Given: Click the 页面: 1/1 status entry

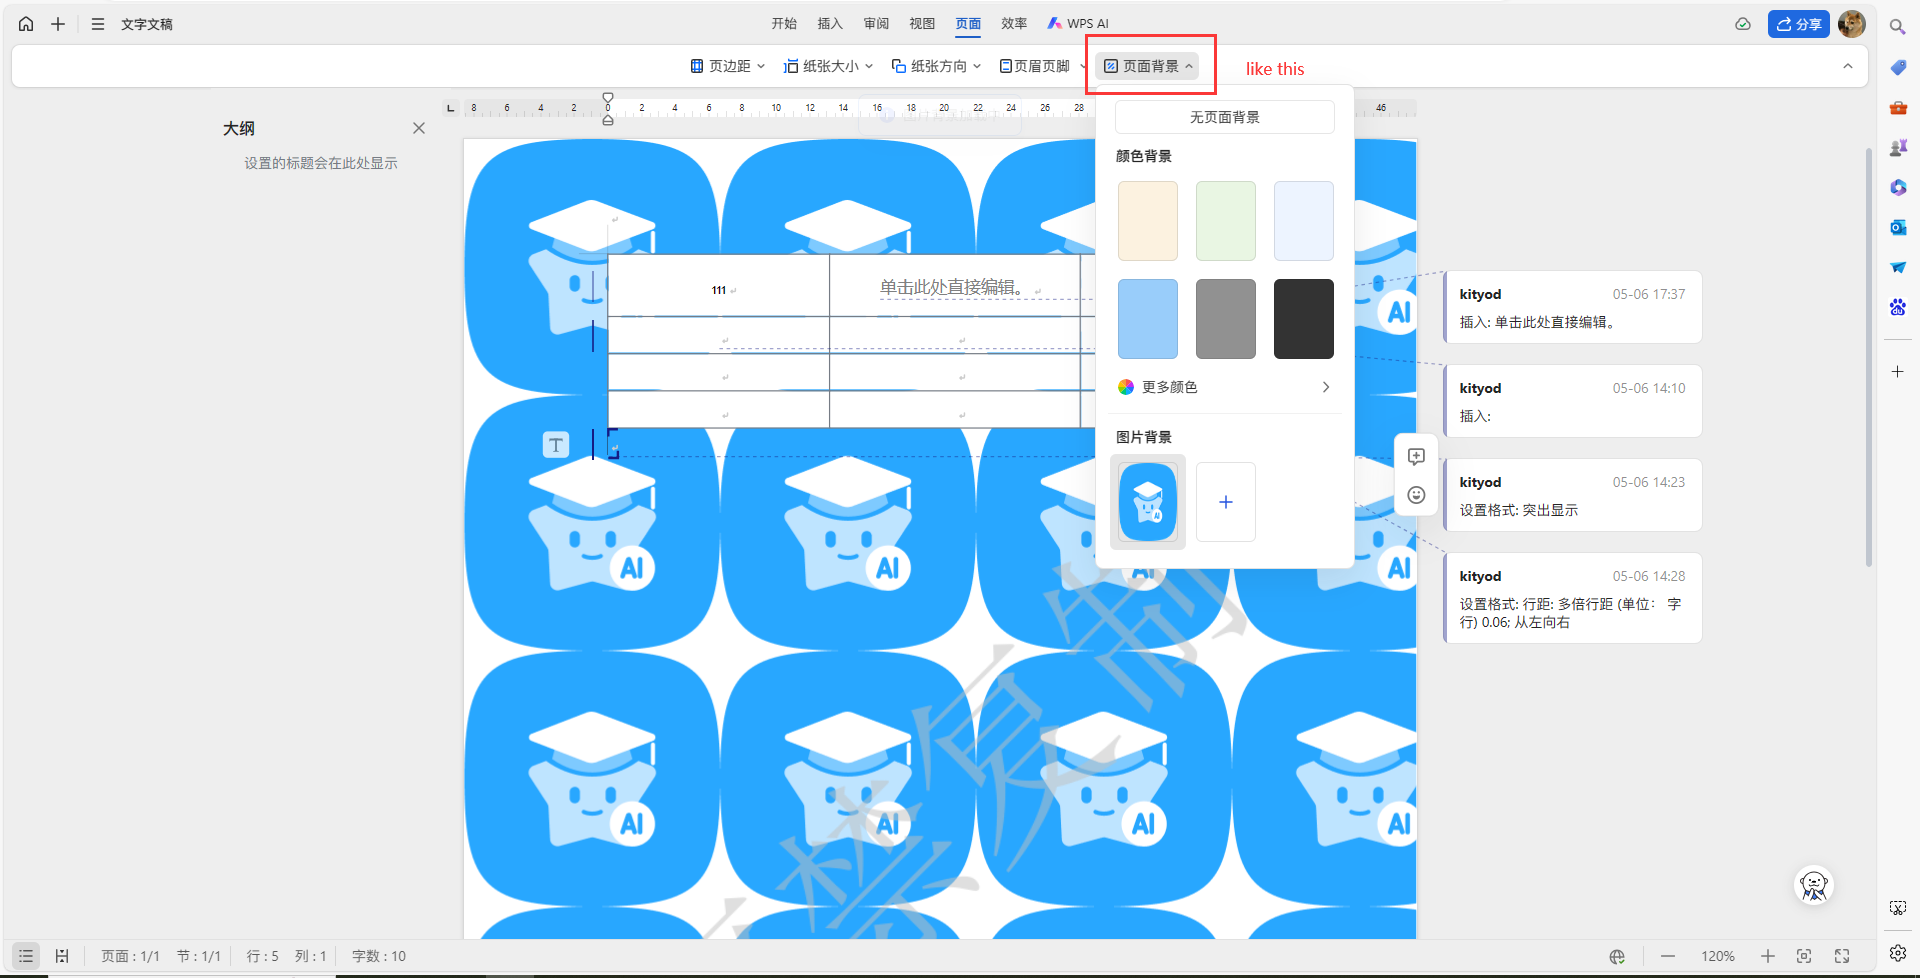Looking at the screenshot, I should [x=130, y=956].
